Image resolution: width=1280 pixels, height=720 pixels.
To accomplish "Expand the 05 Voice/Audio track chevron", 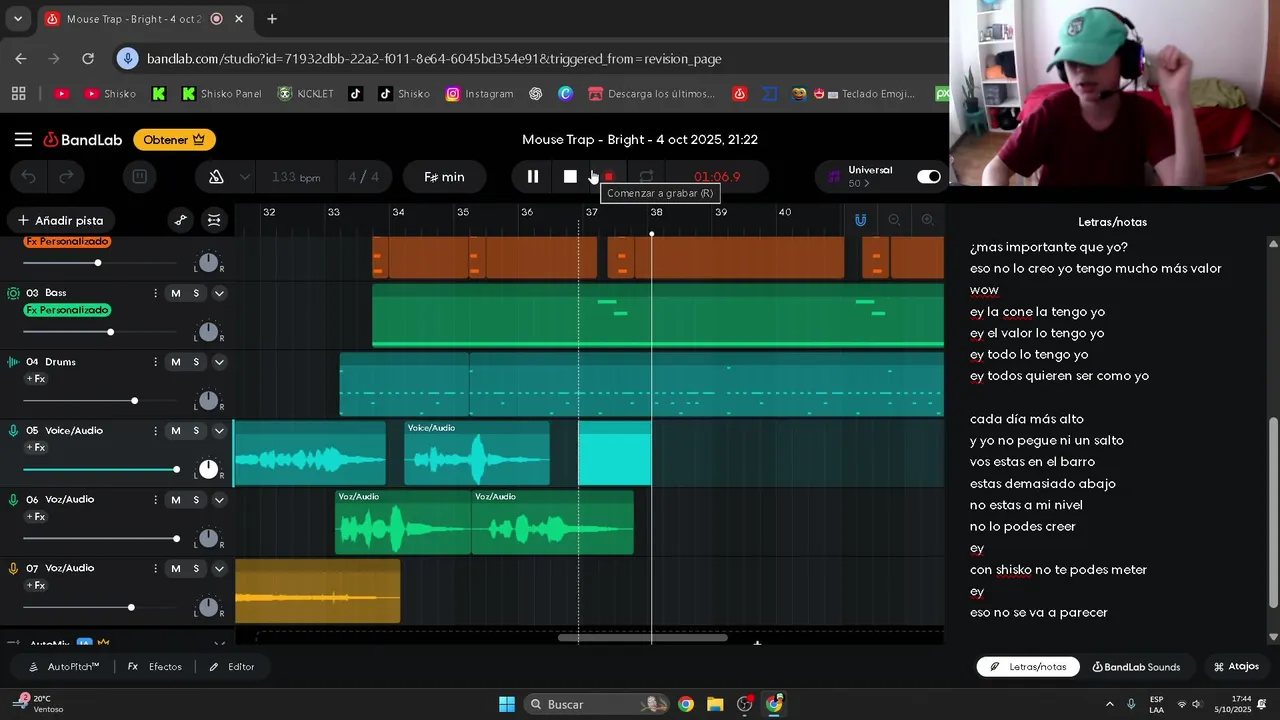I will (219, 431).
